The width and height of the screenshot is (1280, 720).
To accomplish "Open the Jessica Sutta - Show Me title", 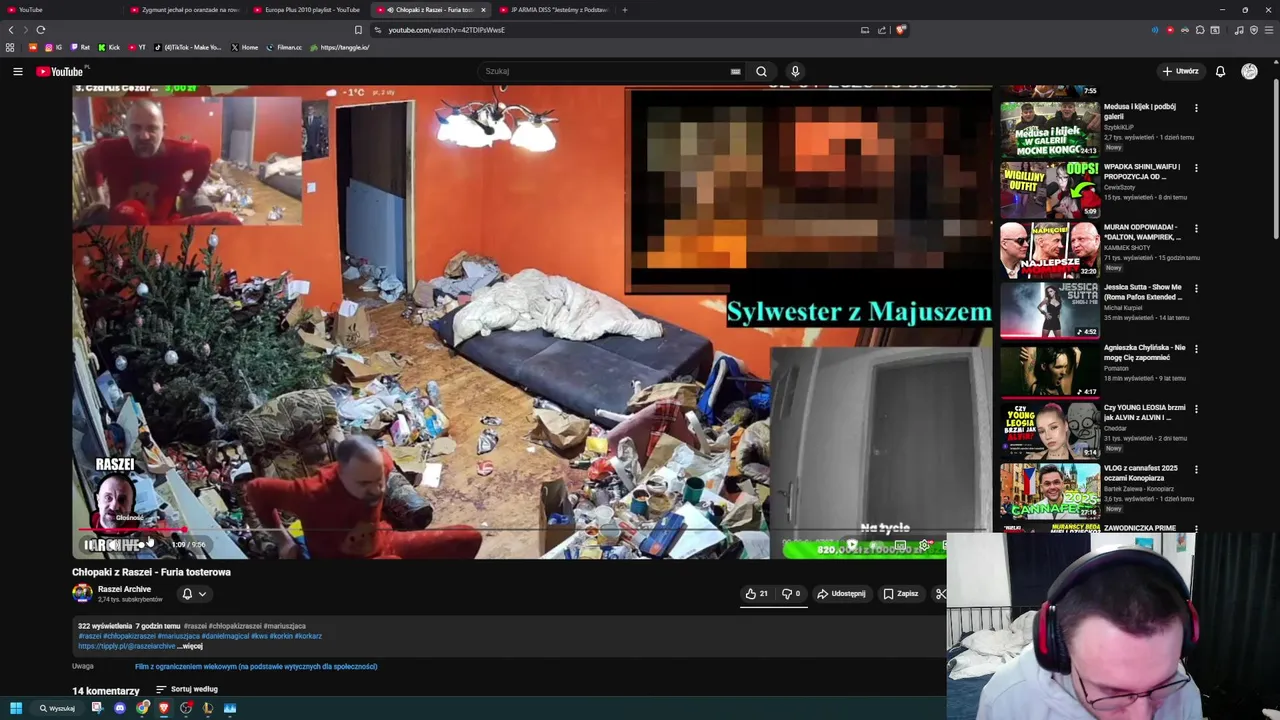I will tap(1143, 292).
